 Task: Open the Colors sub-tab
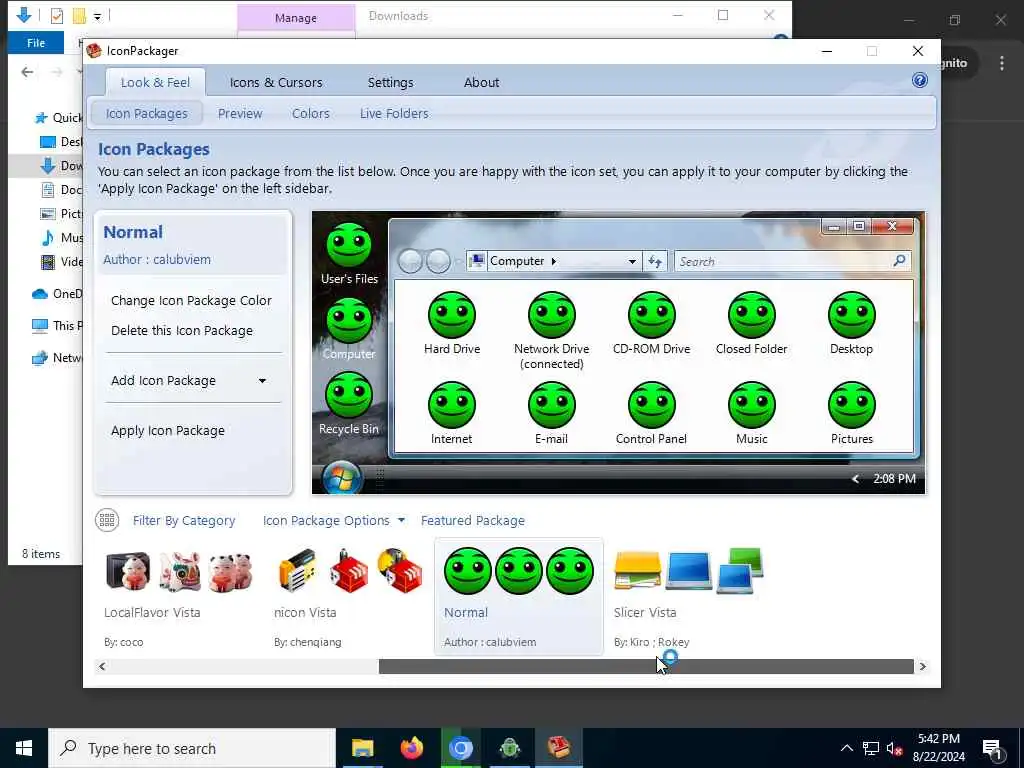(311, 114)
